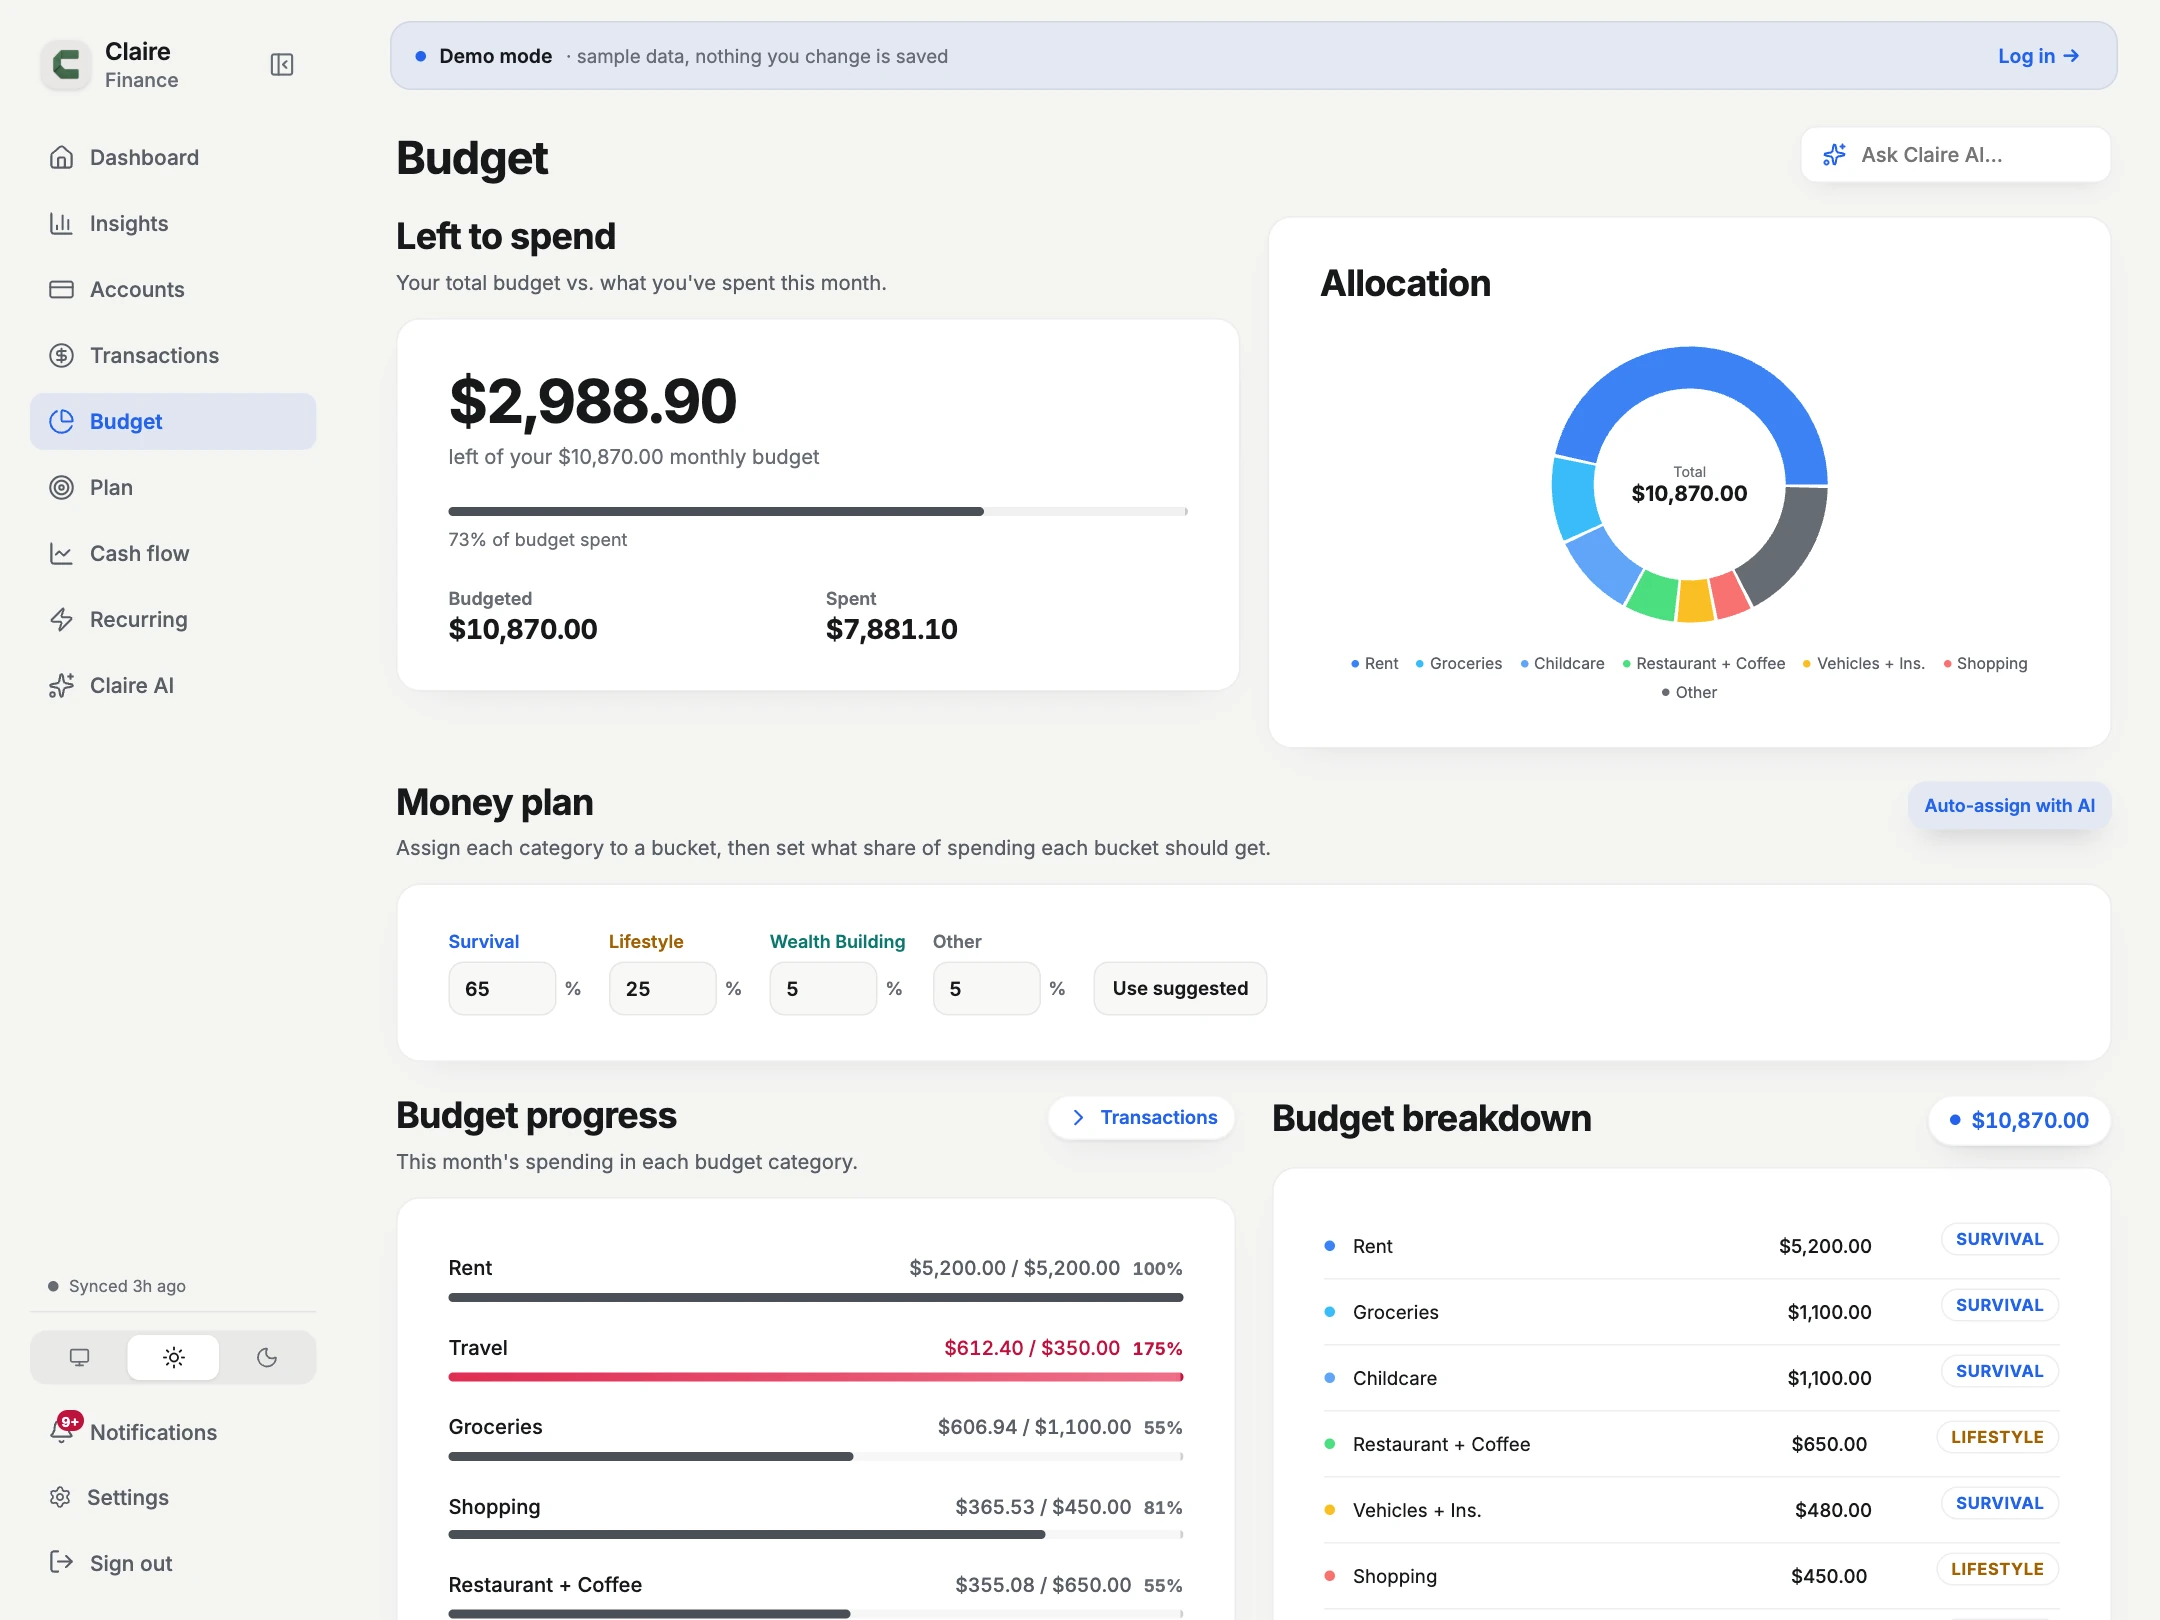This screenshot has height=1620, width=2160.
Task: Open the Settings gear icon
Action: pyautogui.click(x=61, y=1497)
